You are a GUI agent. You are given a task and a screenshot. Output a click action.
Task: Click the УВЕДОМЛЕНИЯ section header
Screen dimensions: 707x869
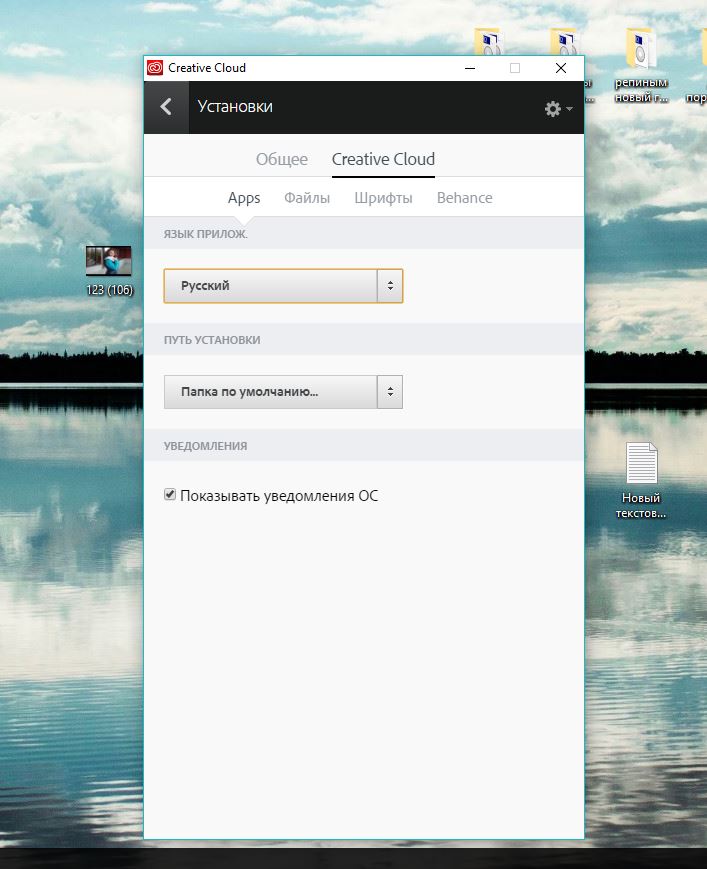click(x=205, y=446)
